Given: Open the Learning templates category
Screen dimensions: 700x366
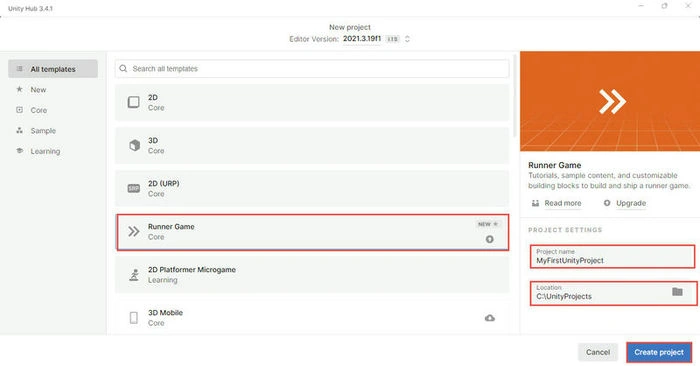Looking at the screenshot, I should tap(45, 151).
